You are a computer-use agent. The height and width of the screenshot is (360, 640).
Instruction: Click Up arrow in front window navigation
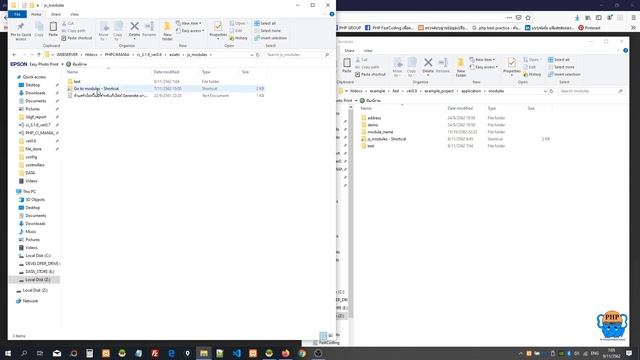click(39, 55)
